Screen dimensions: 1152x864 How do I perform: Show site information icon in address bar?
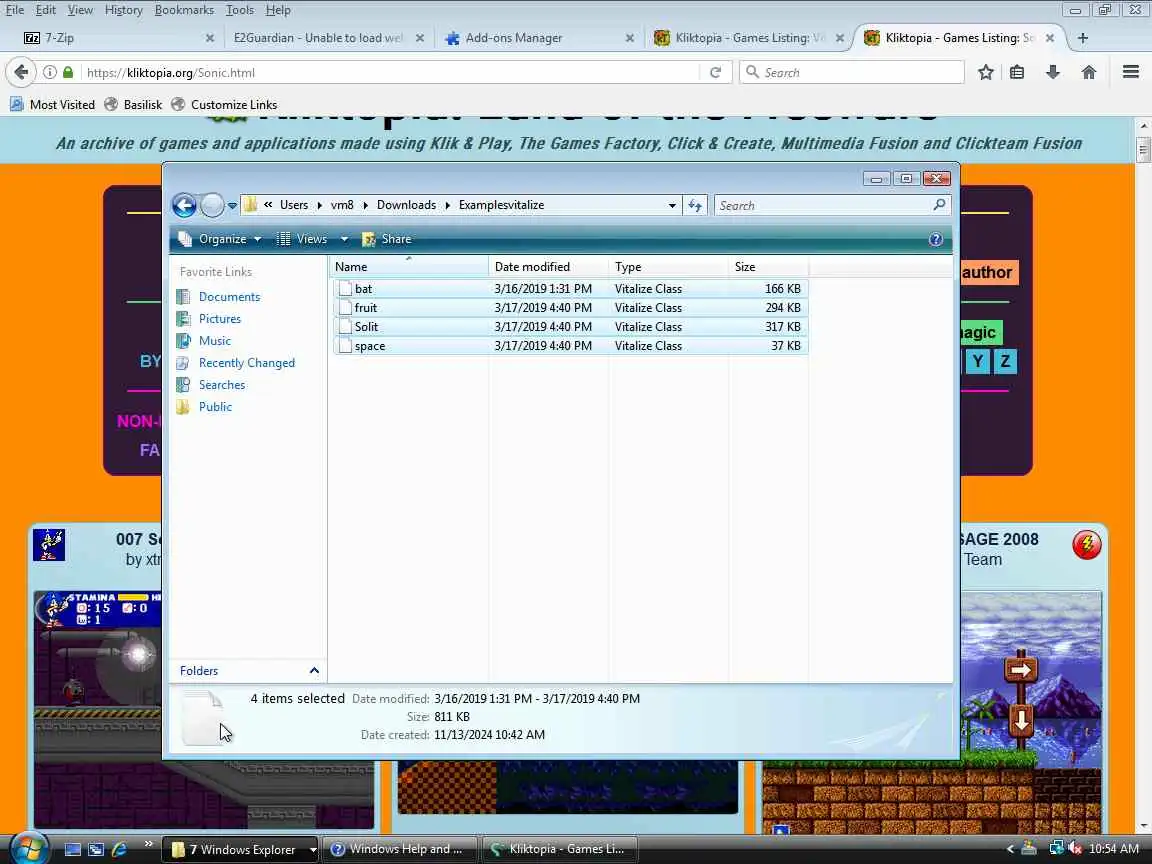(x=49, y=72)
